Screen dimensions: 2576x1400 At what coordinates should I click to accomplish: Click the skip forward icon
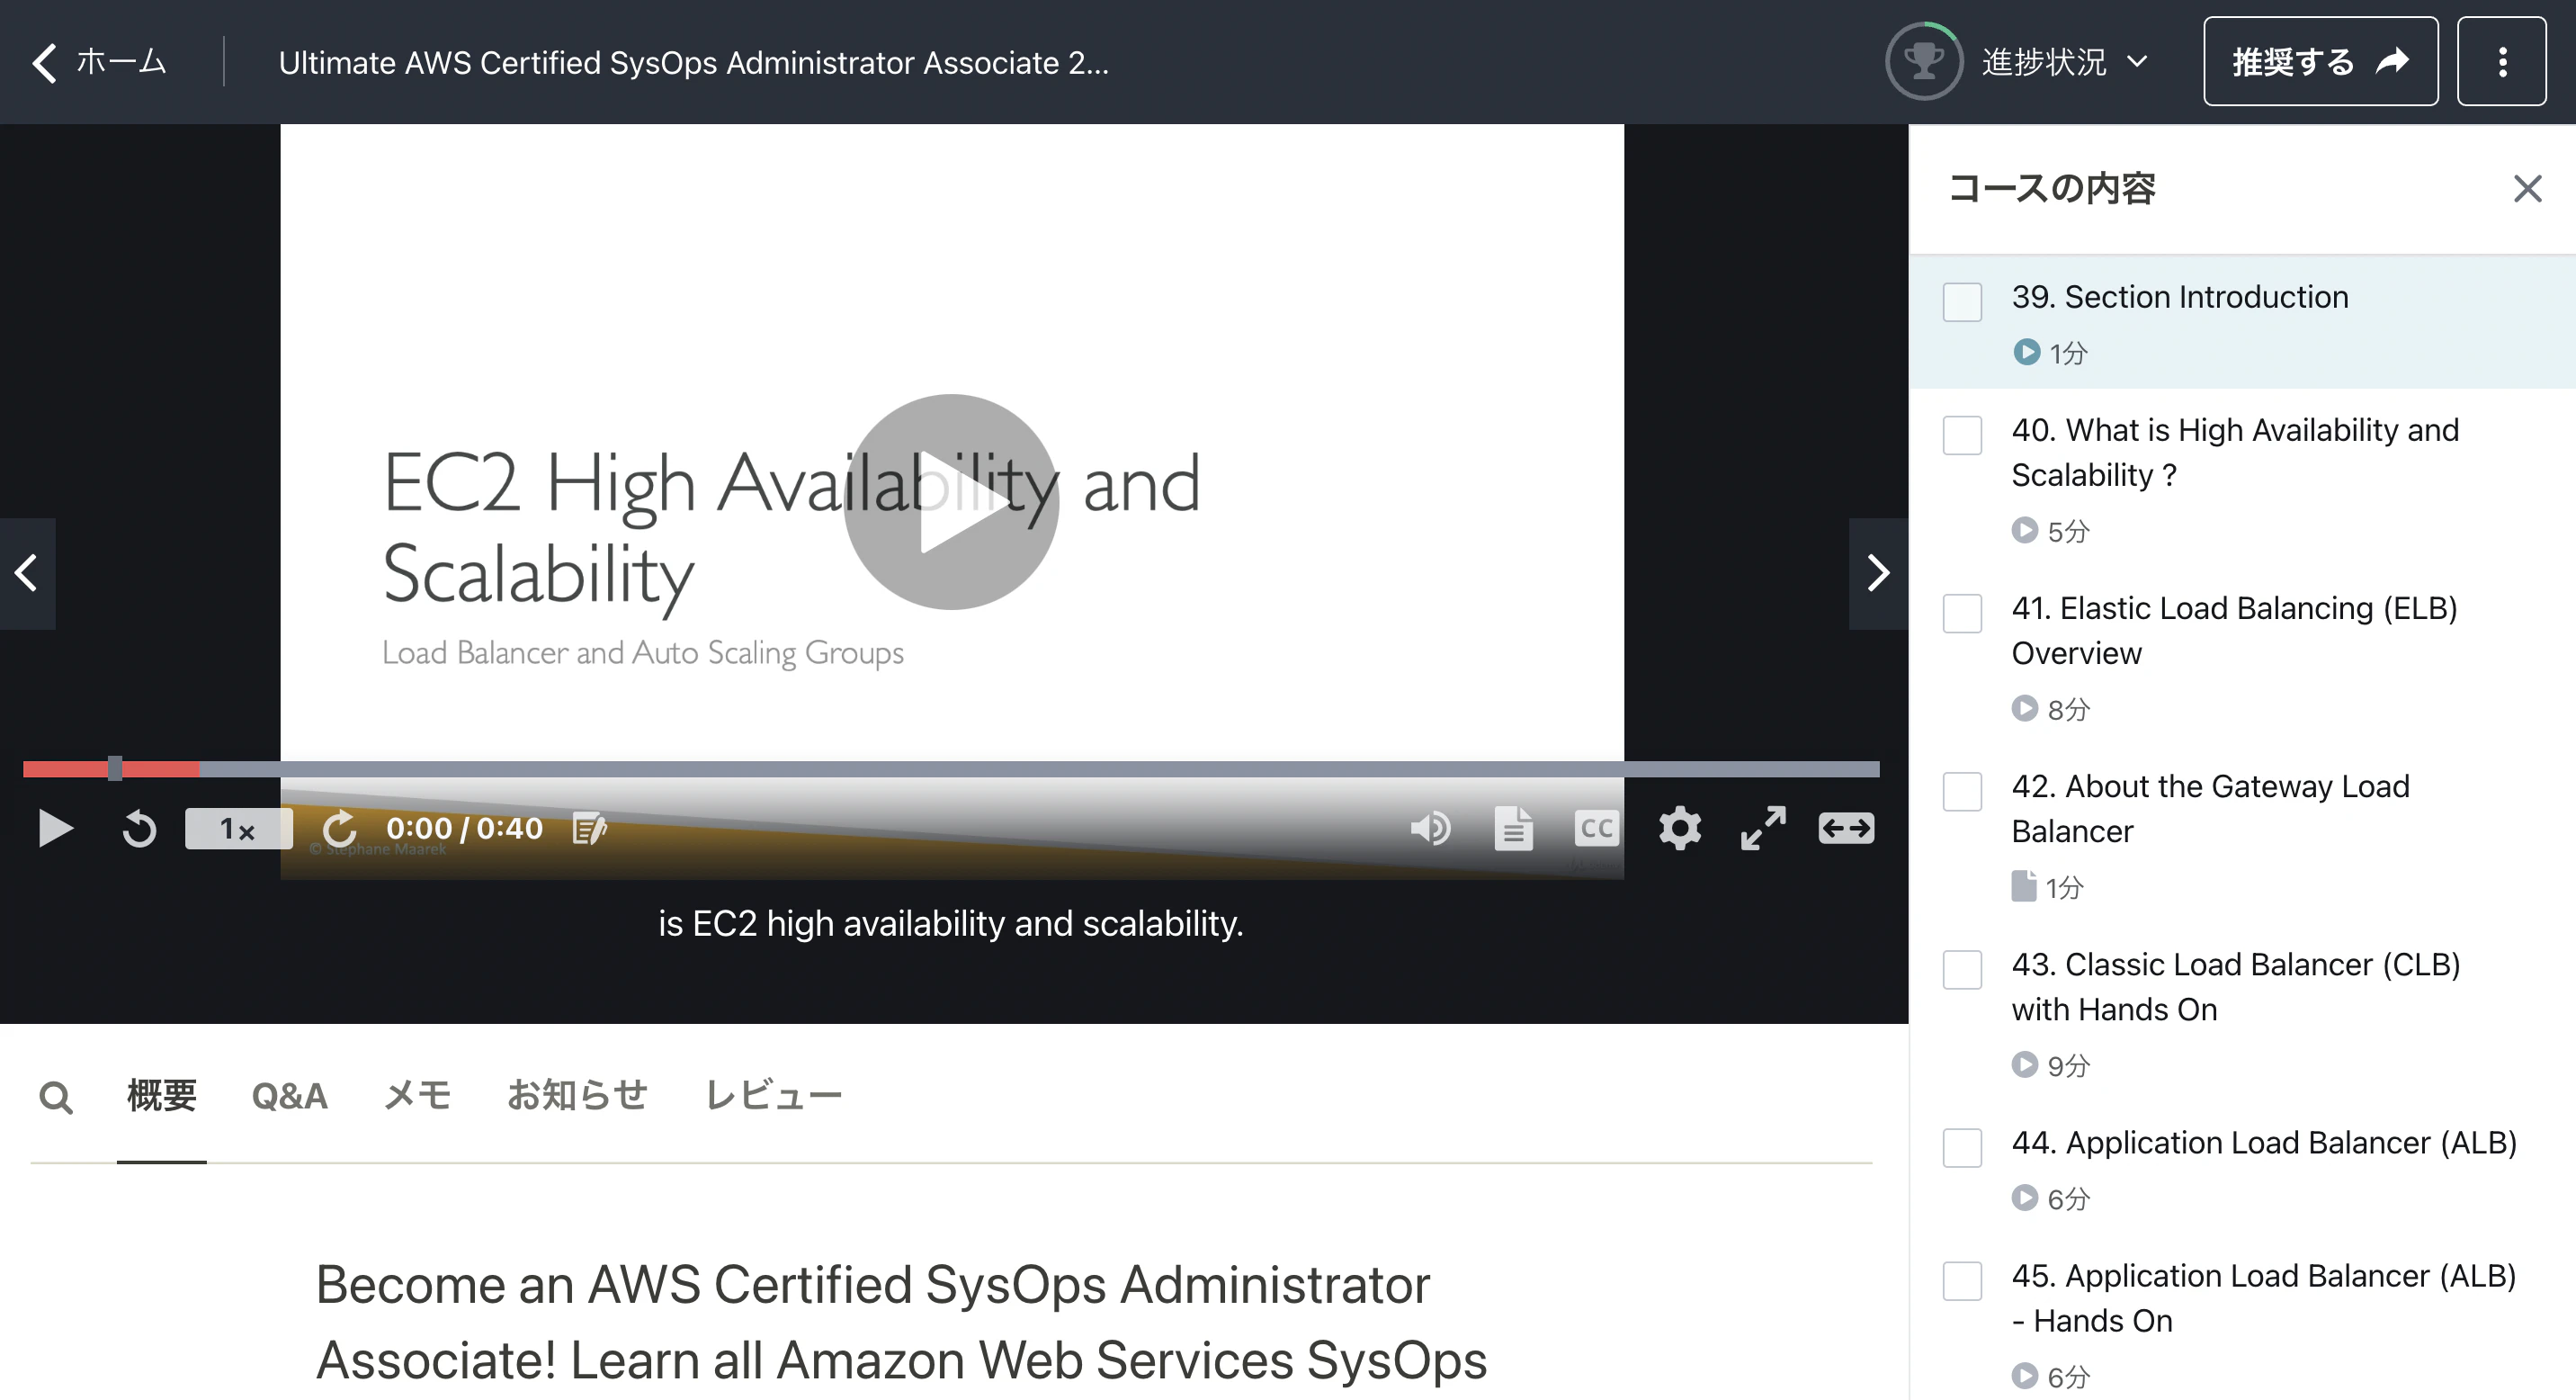(x=339, y=829)
